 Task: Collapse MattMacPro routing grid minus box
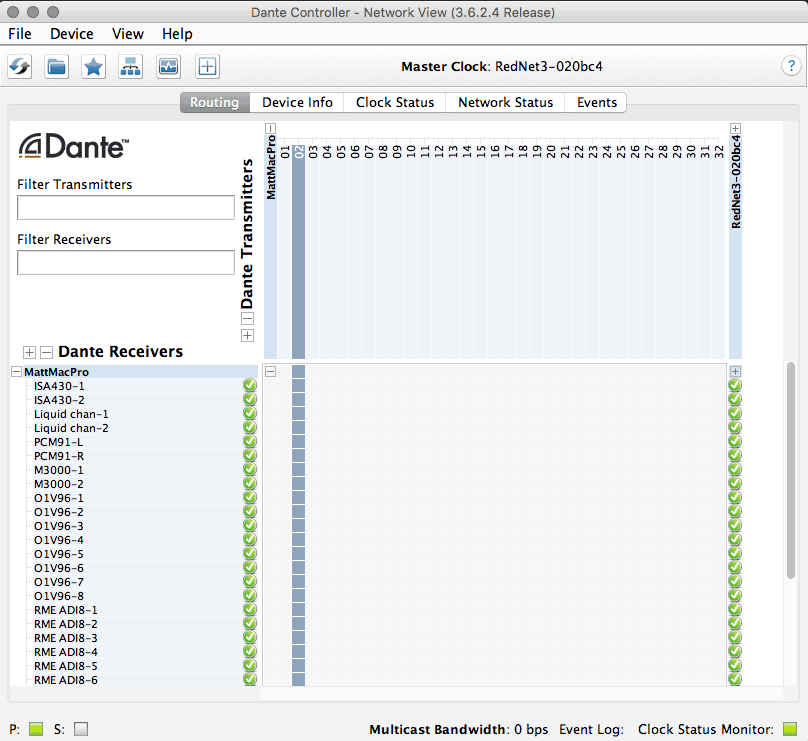(271, 372)
